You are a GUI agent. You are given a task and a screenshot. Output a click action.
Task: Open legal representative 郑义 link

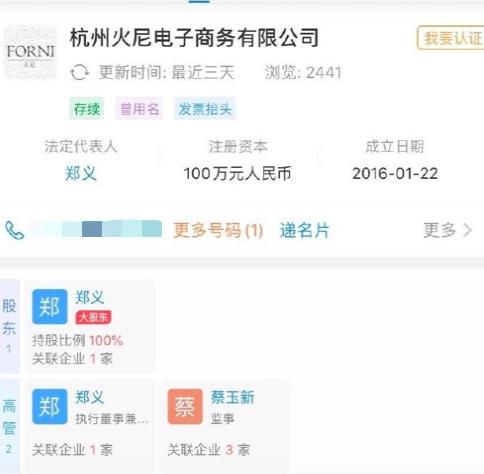click(x=81, y=173)
